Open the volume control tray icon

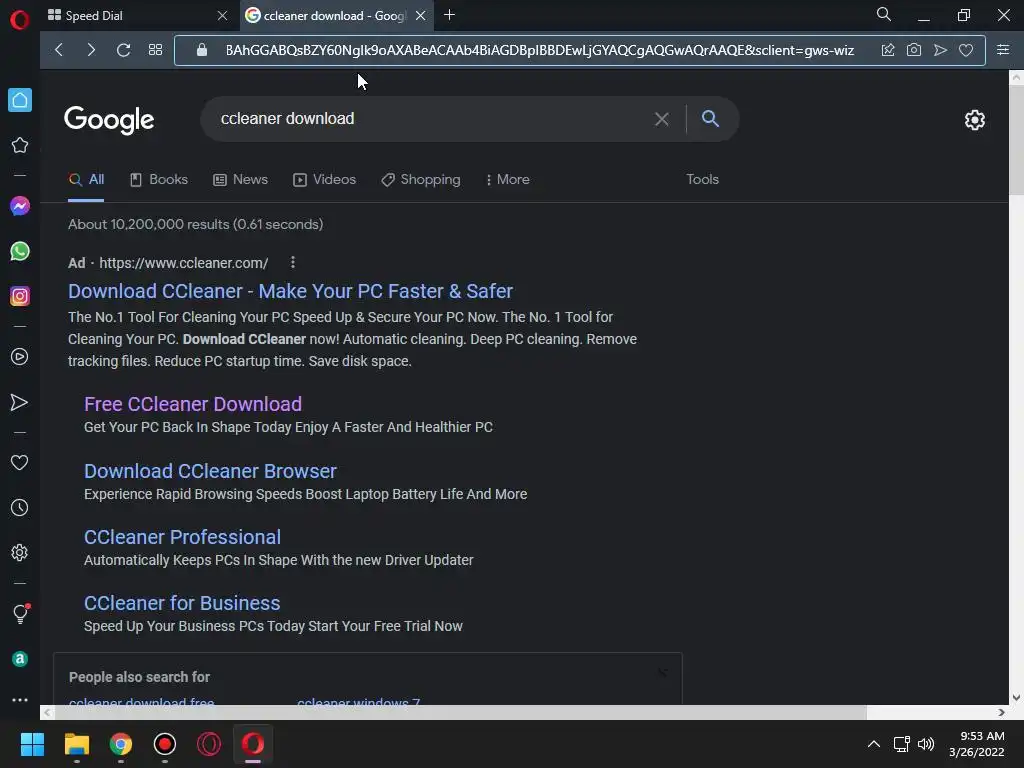click(x=925, y=744)
